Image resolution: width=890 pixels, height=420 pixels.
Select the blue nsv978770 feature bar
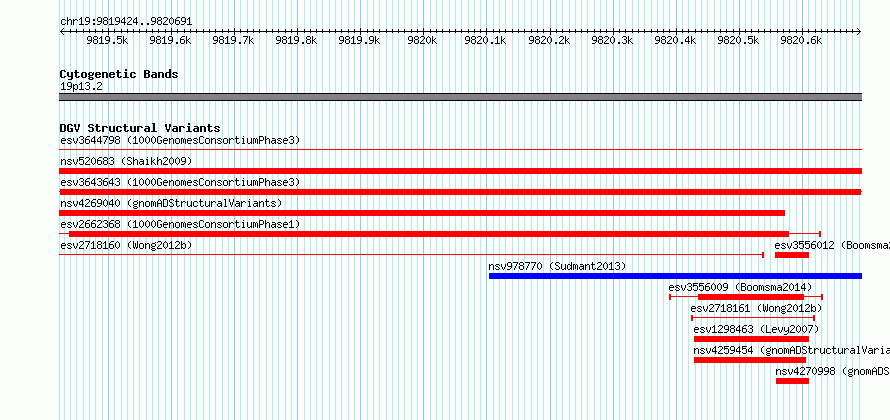click(x=675, y=276)
